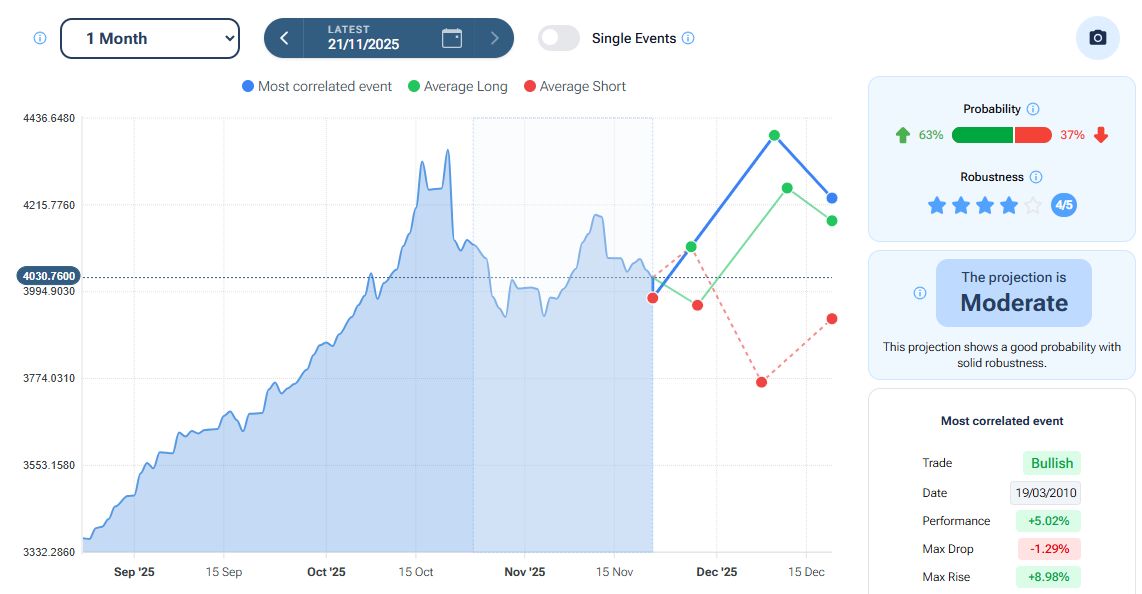The height and width of the screenshot is (594, 1142).
Task: Click the Probability info icon
Action: point(1033,109)
